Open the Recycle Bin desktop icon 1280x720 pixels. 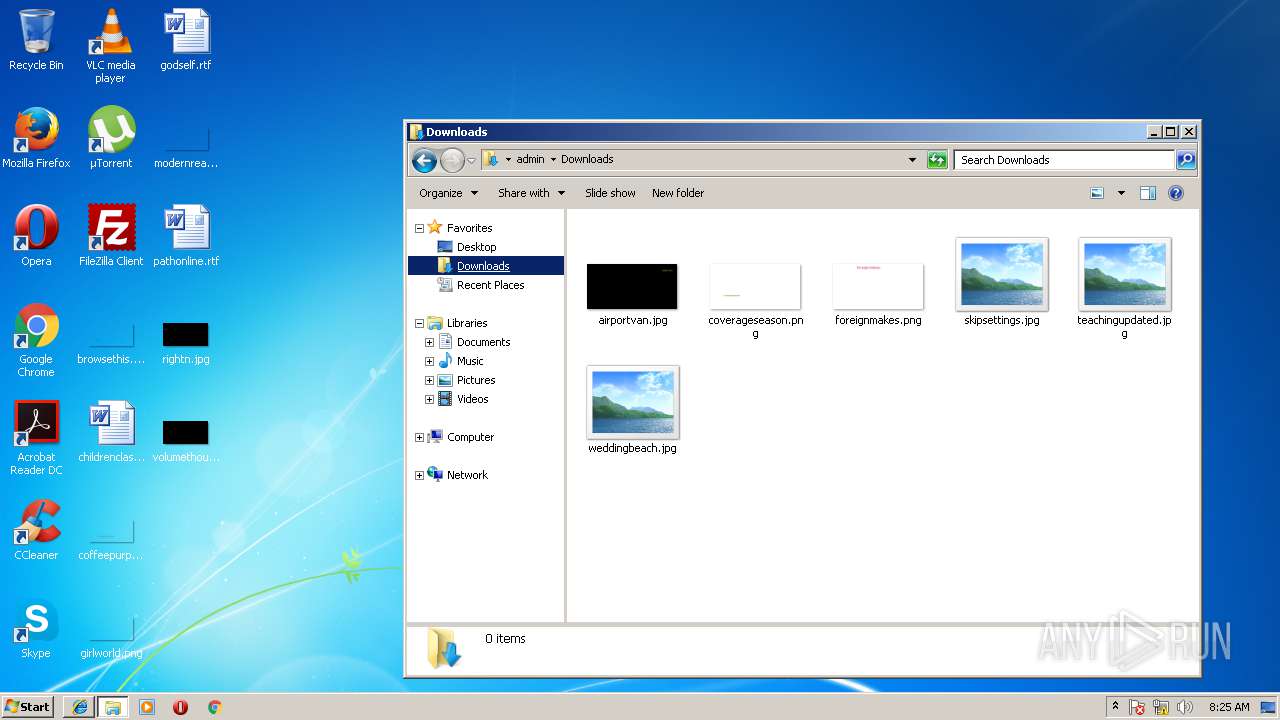36,40
